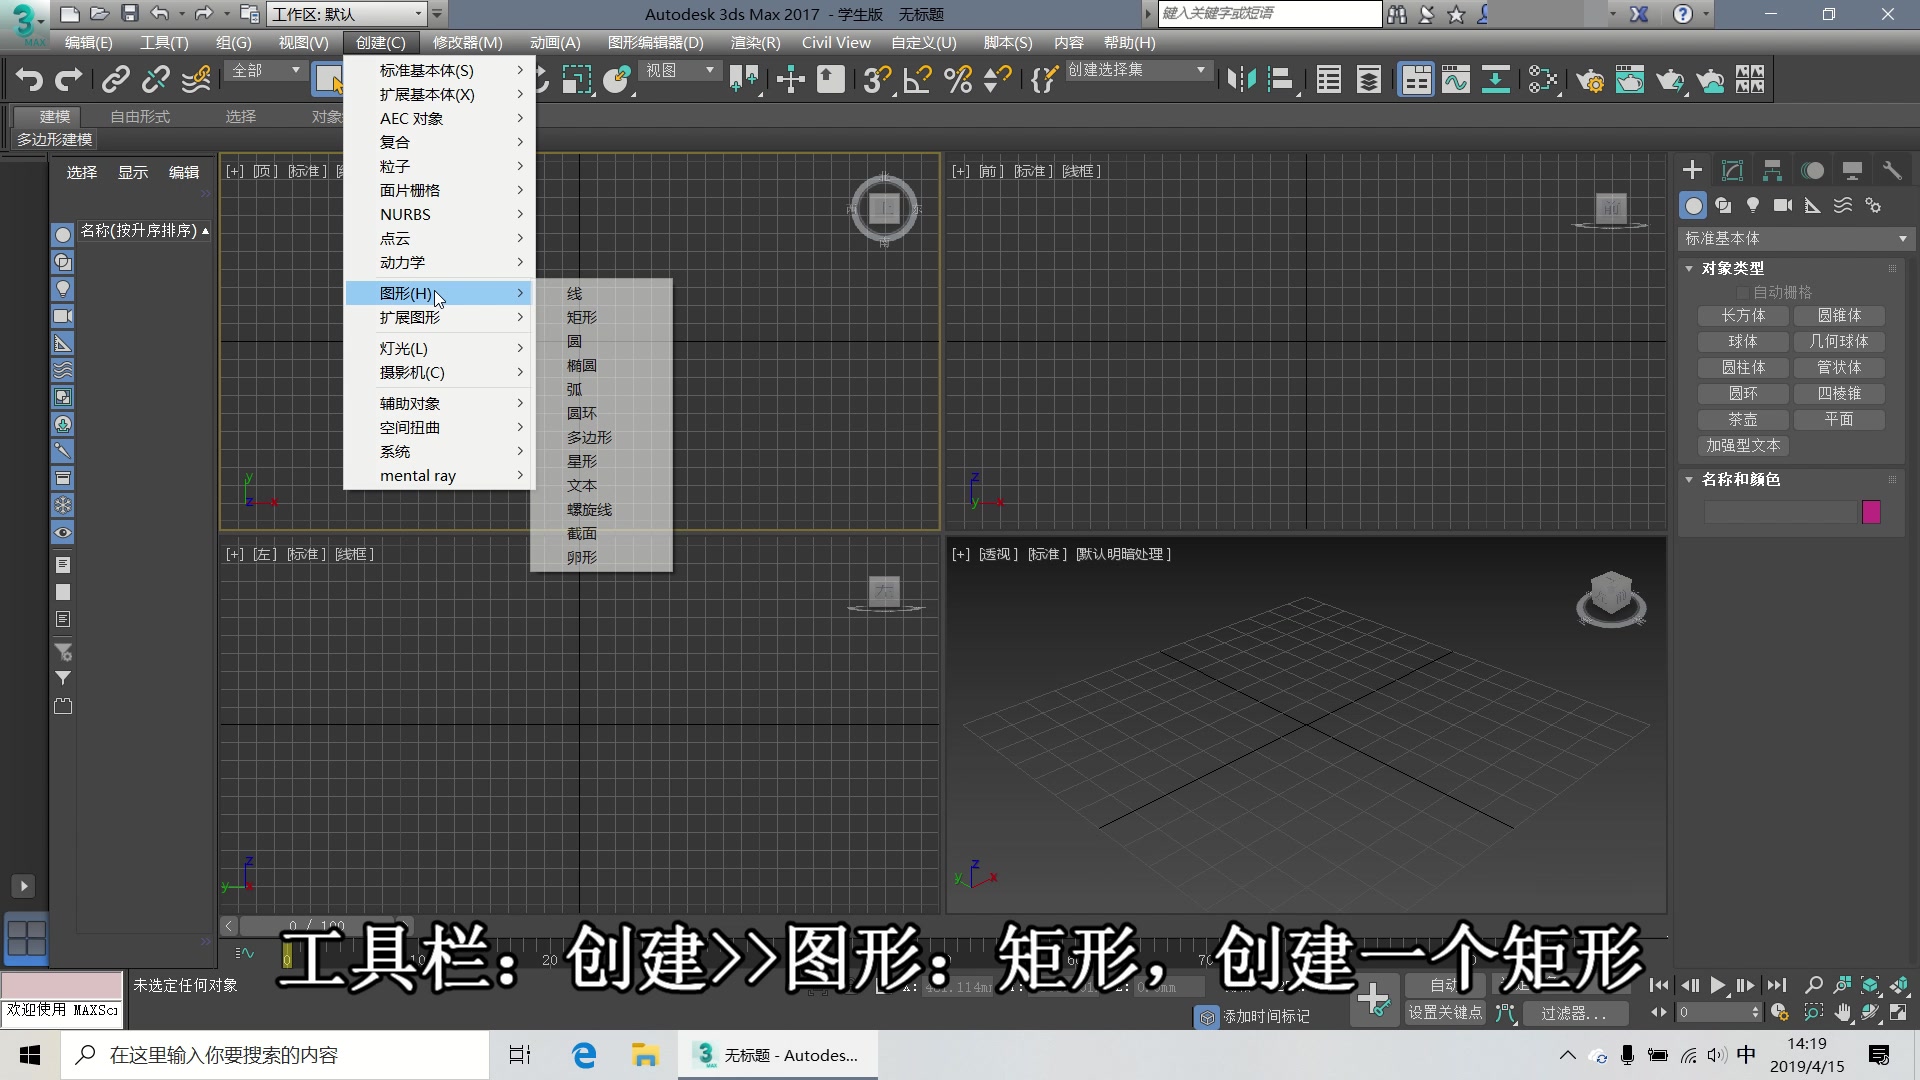Click the magenta object color swatch
1920x1080 pixels.
click(1871, 512)
